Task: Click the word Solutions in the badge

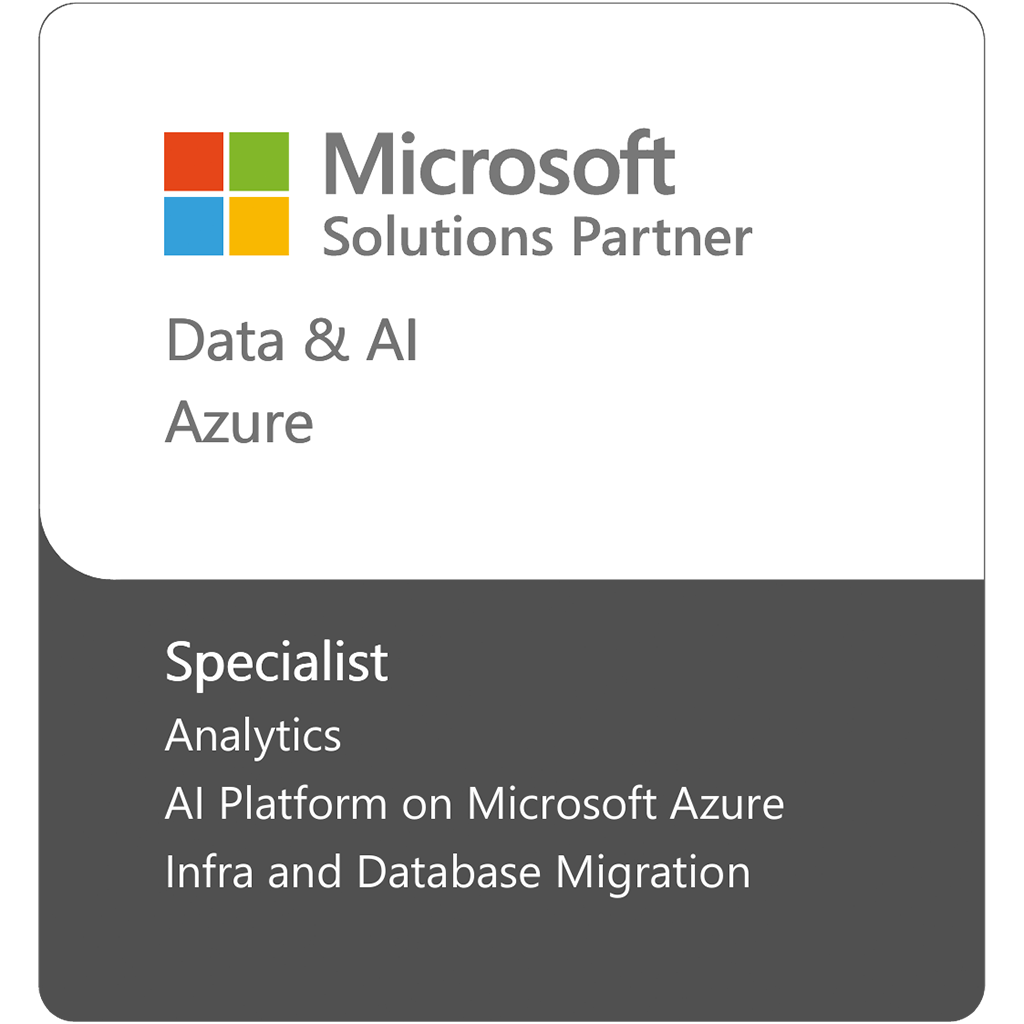Action: (x=438, y=236)
